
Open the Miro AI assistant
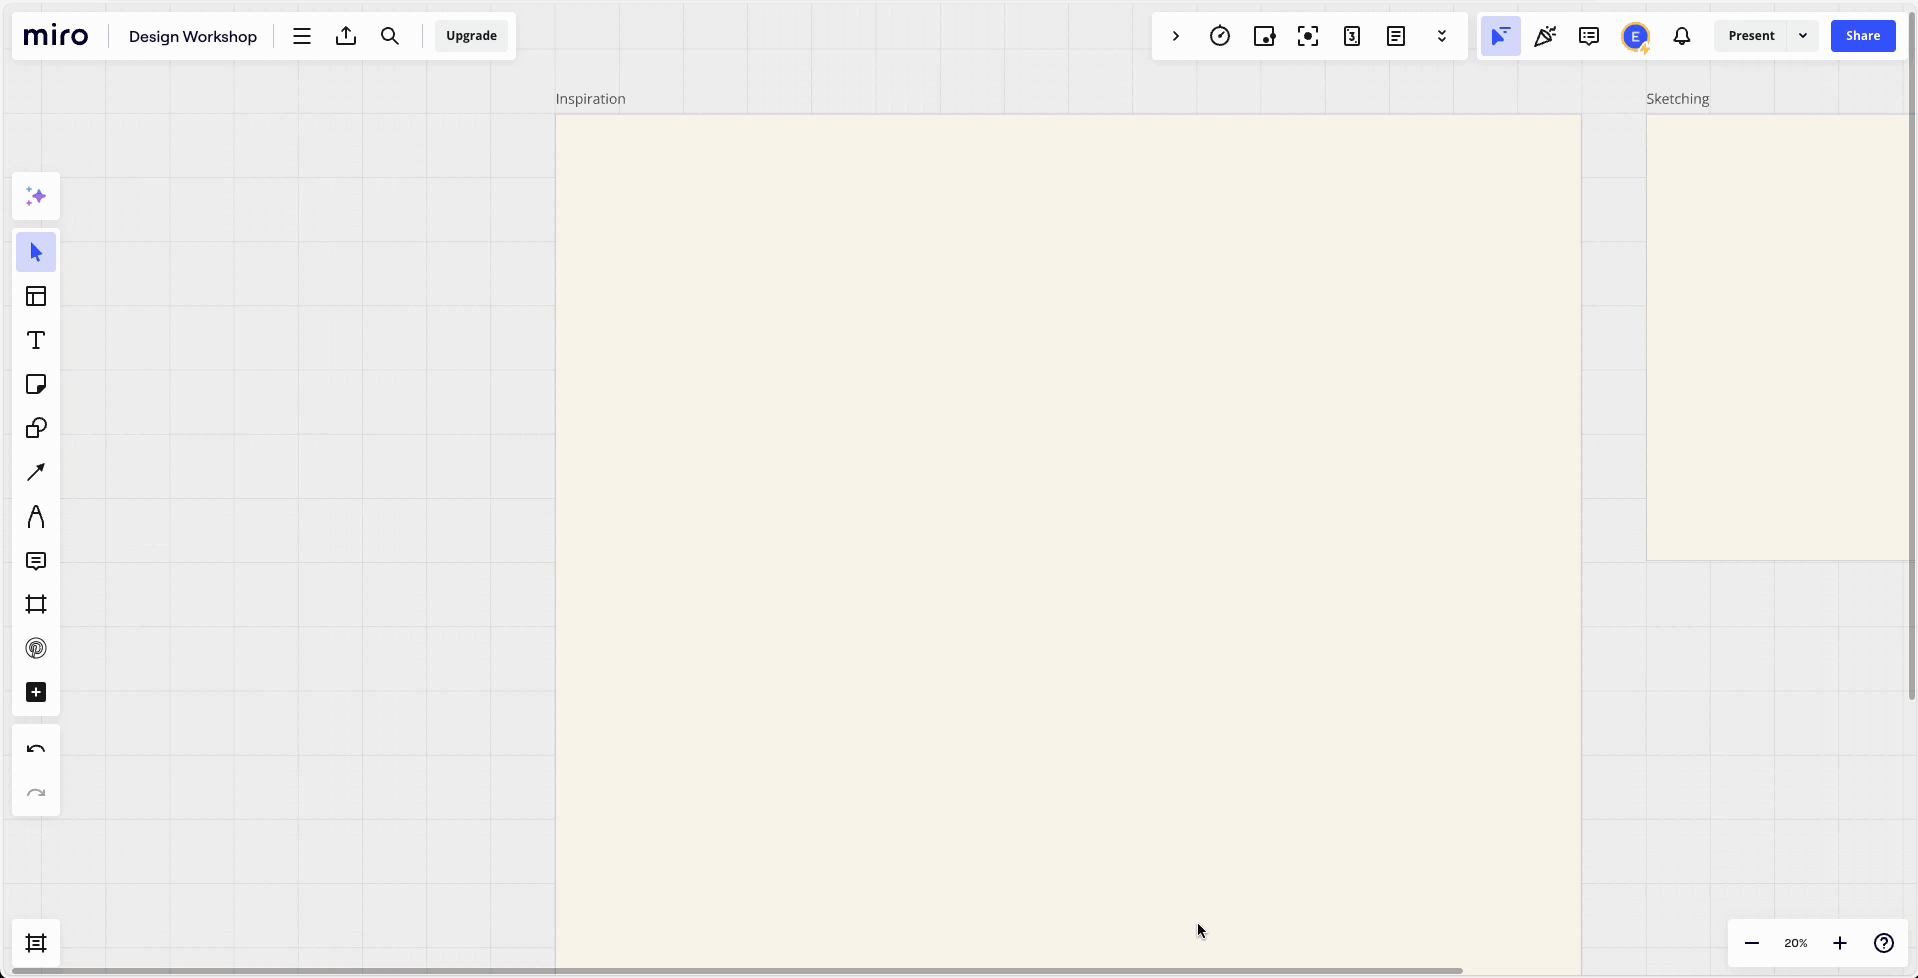[36, 196]
